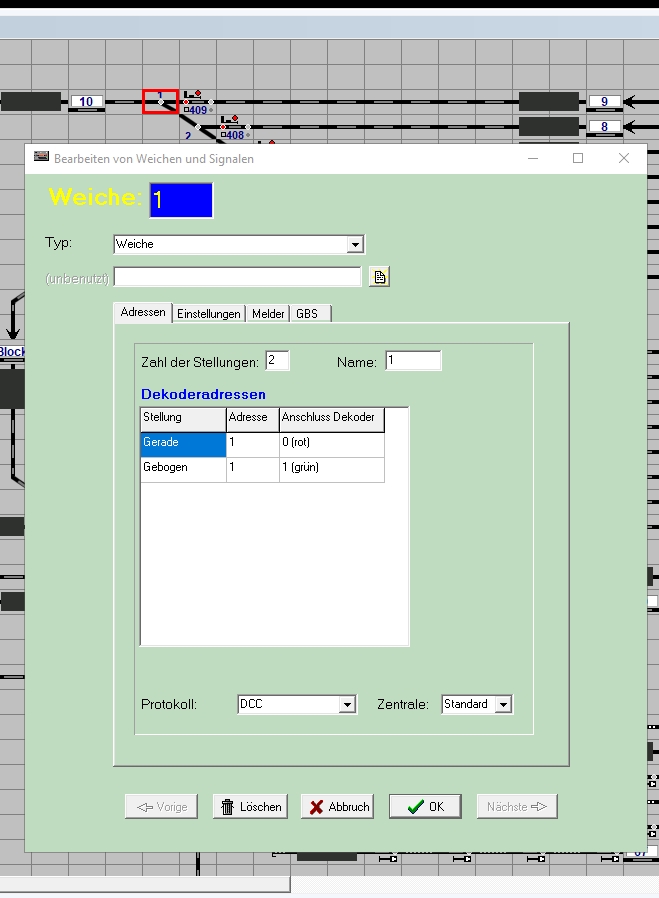Select track block labeled 8
The image size is (659, 898).
click(x=604, y=127)
